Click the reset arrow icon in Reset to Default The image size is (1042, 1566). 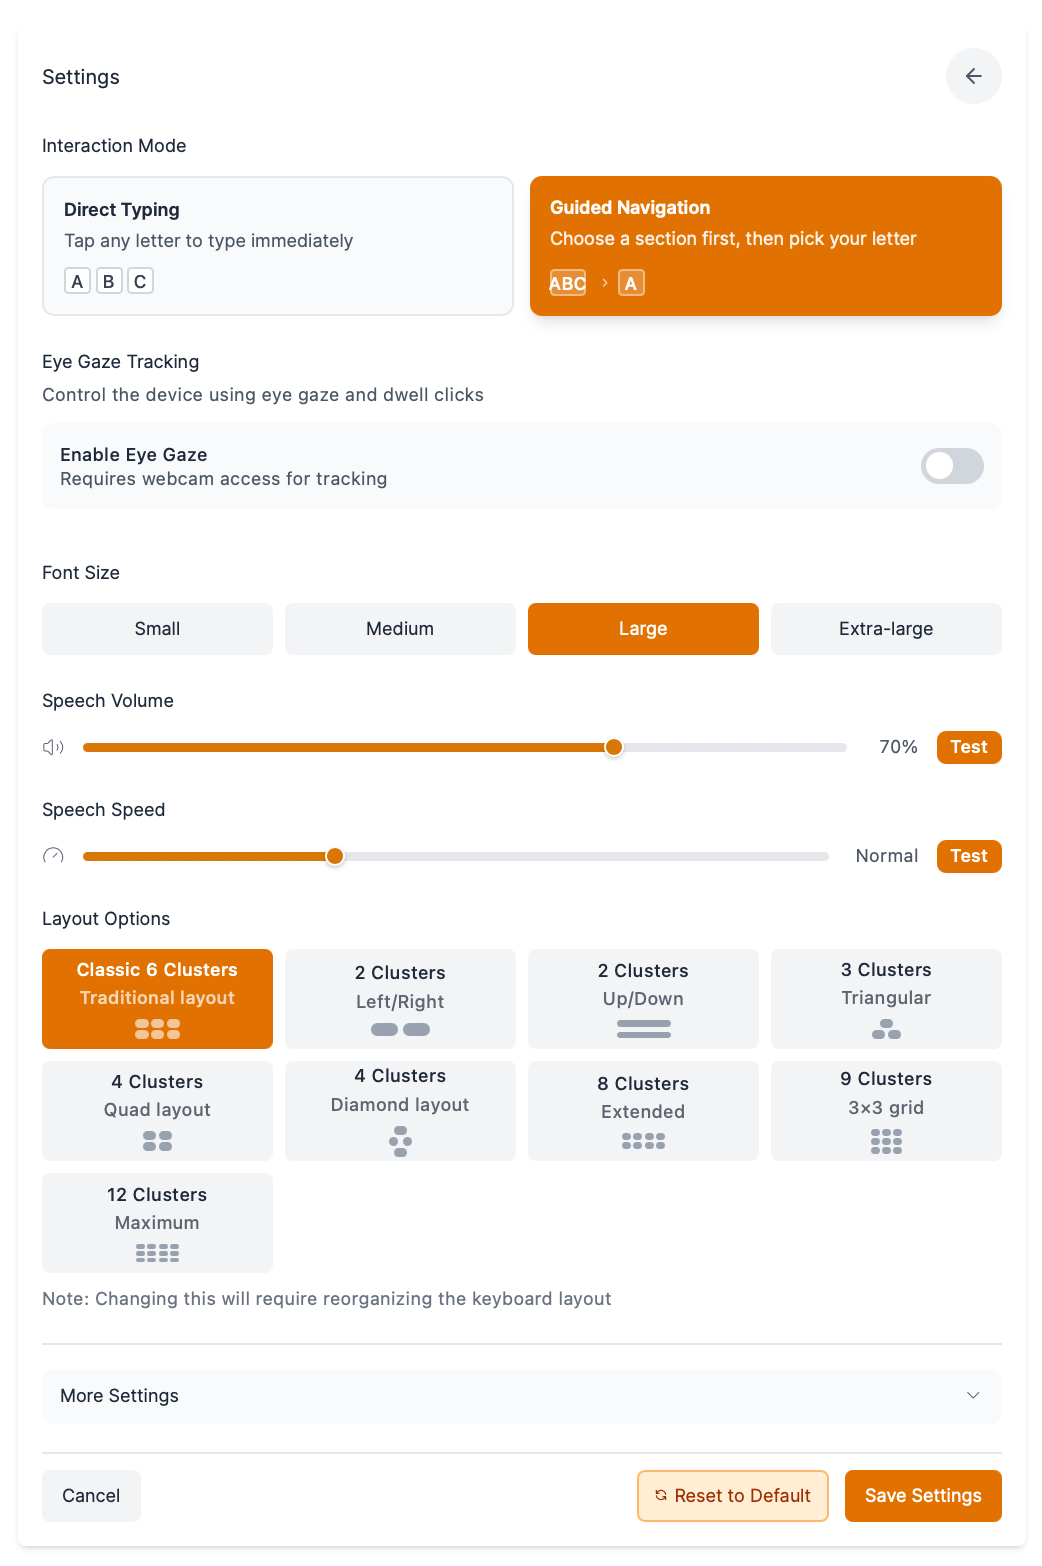coord(661,1495)
